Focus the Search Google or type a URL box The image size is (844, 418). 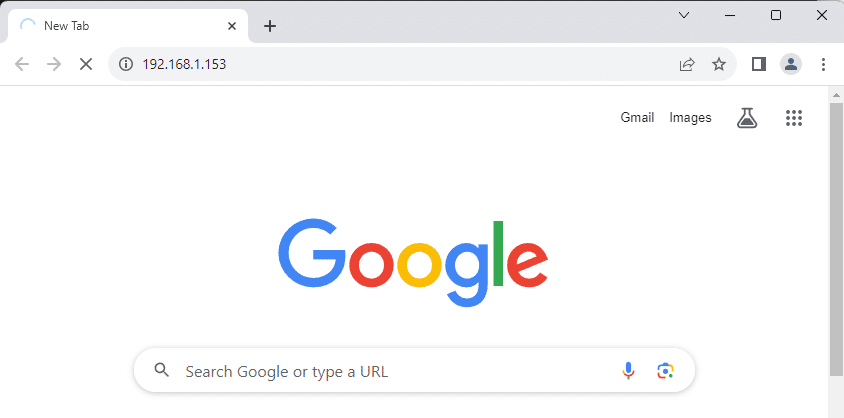coord(390,371)
